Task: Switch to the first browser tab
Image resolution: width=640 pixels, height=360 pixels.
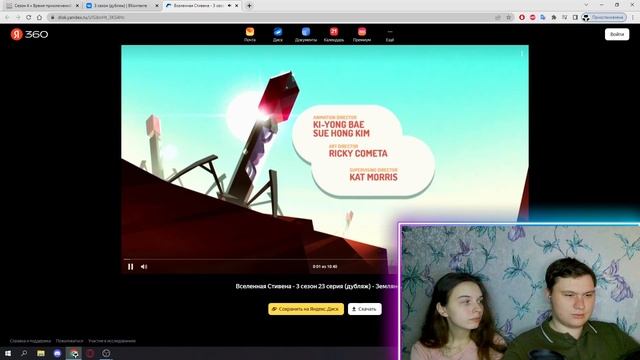Action: pos(42,6)
